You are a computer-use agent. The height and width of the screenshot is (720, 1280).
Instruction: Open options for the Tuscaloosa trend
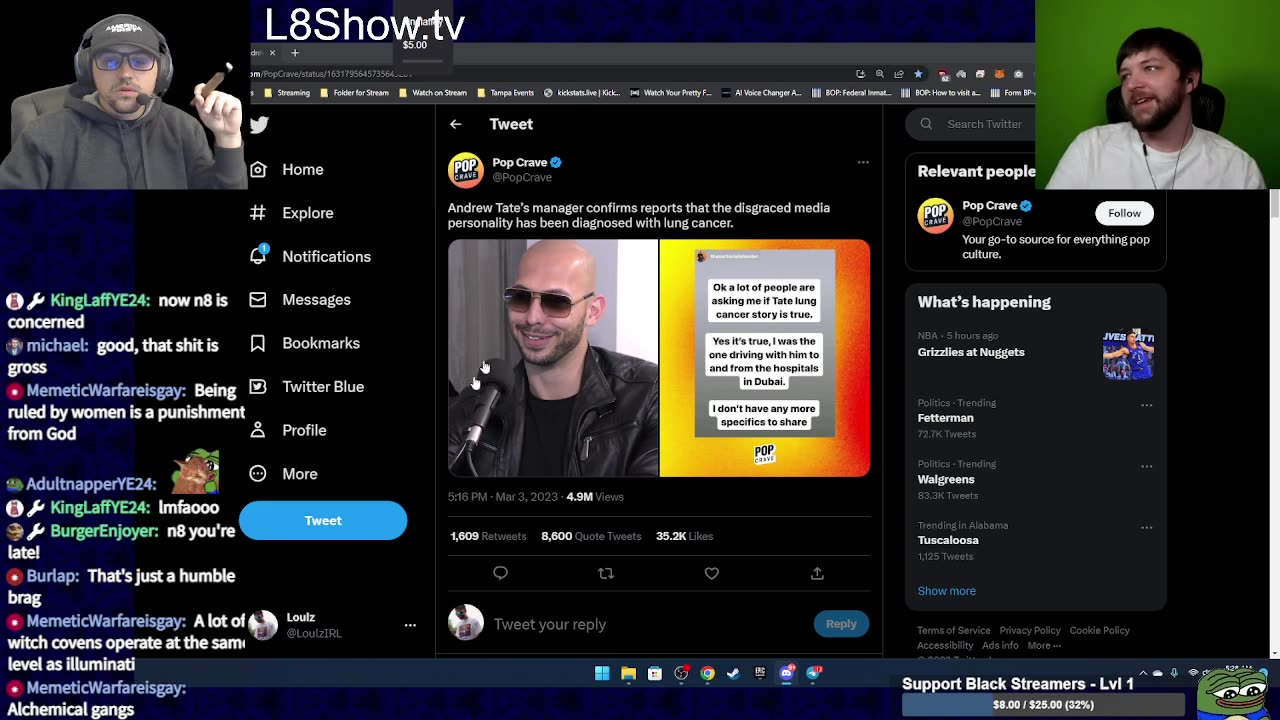pos(1147,527)
